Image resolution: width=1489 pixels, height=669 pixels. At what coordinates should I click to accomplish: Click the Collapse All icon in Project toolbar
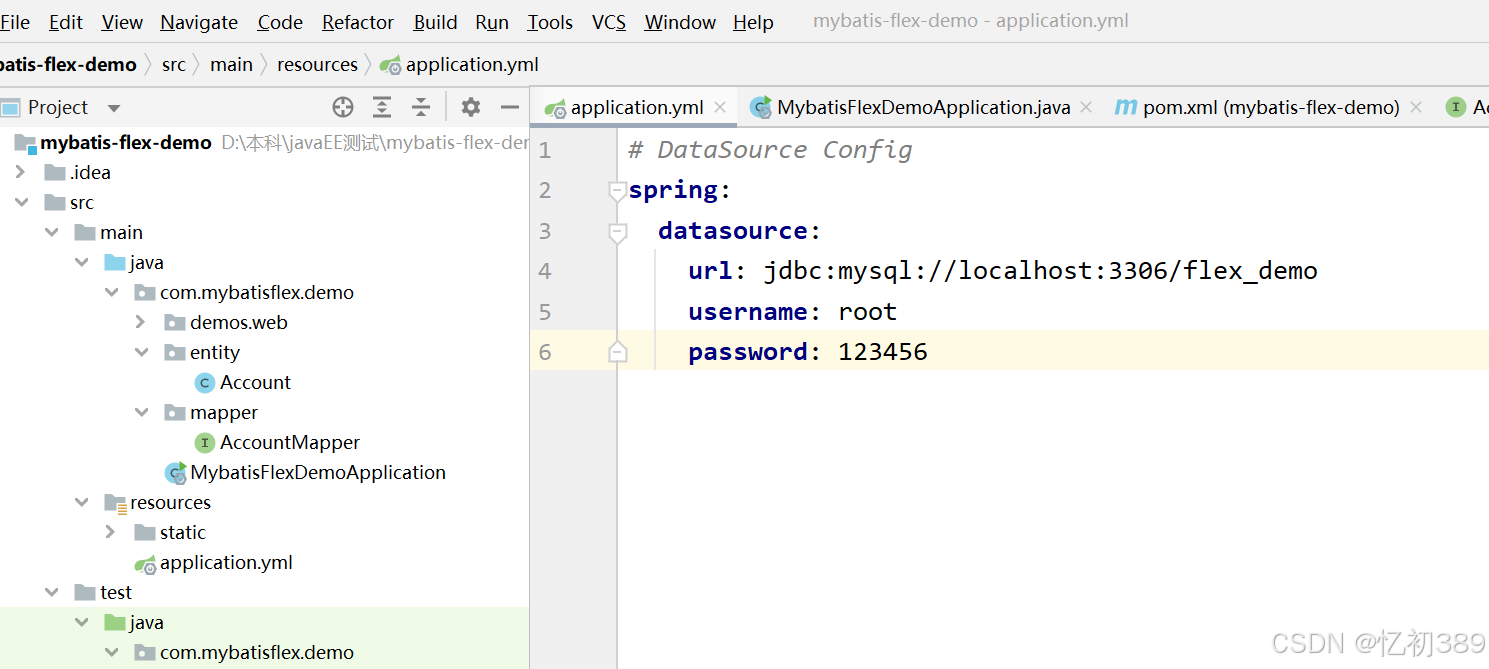click(x=419, y=107)
